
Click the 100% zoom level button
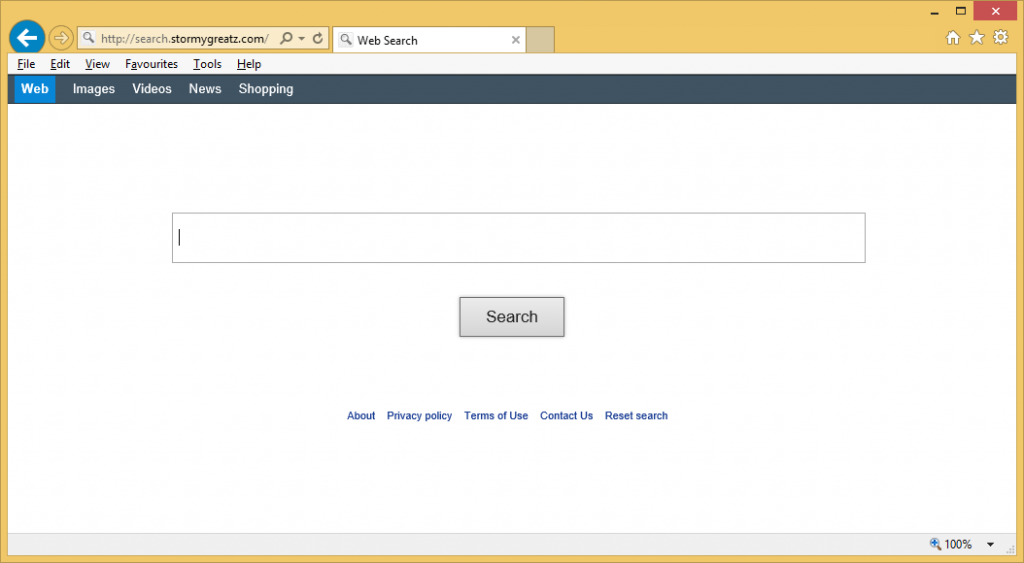pos(951,545)
